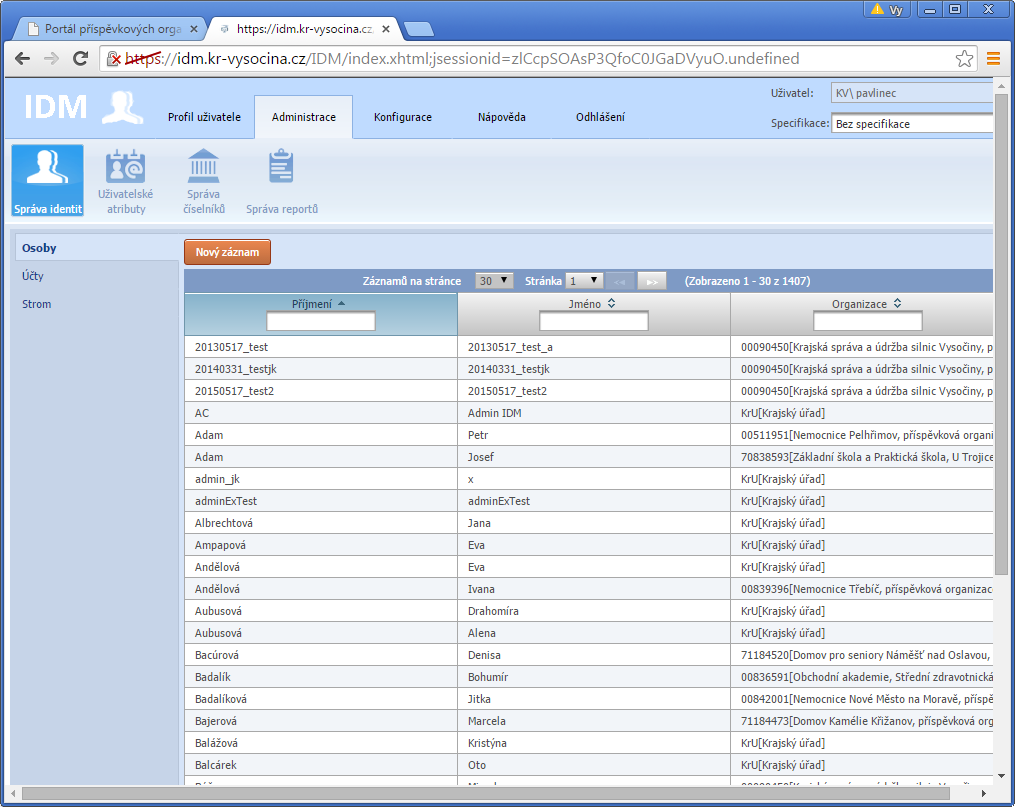Click the Uživatel field KV\ pavlinec
1015x807 pixels.
[912, 93]
